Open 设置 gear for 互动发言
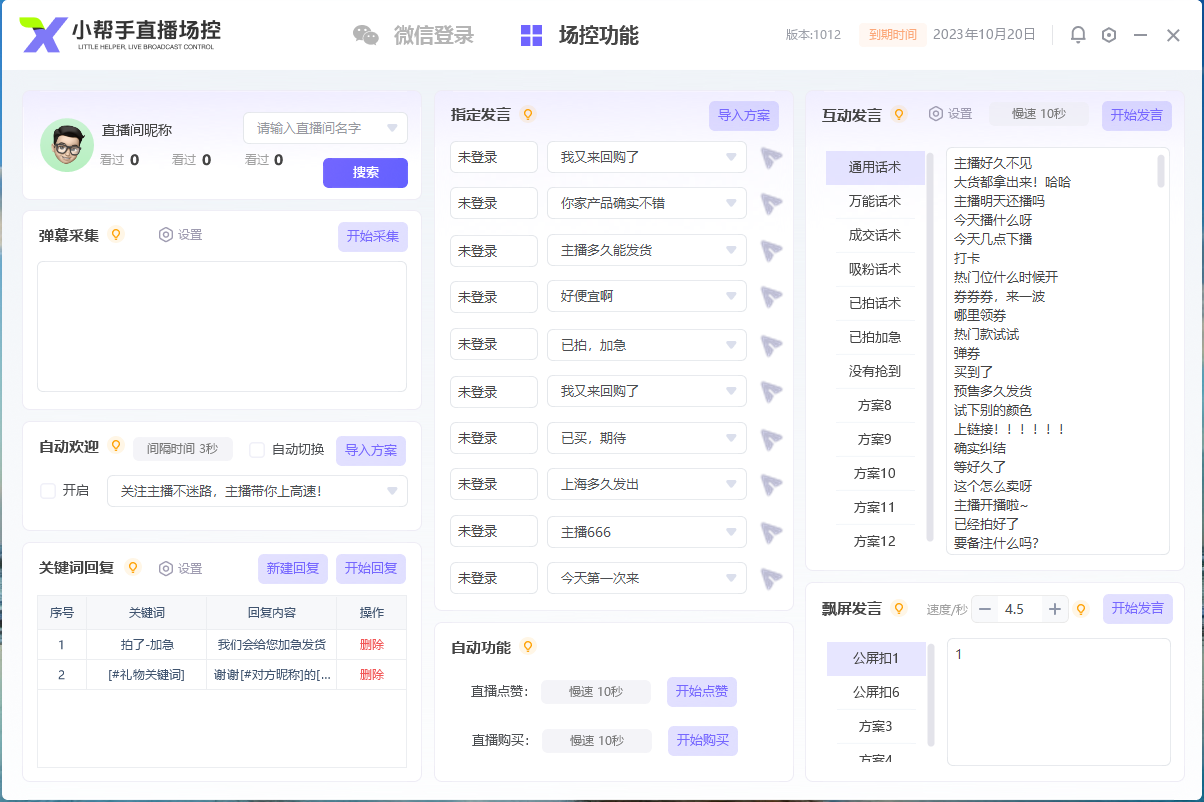 (x=936, y=114)
